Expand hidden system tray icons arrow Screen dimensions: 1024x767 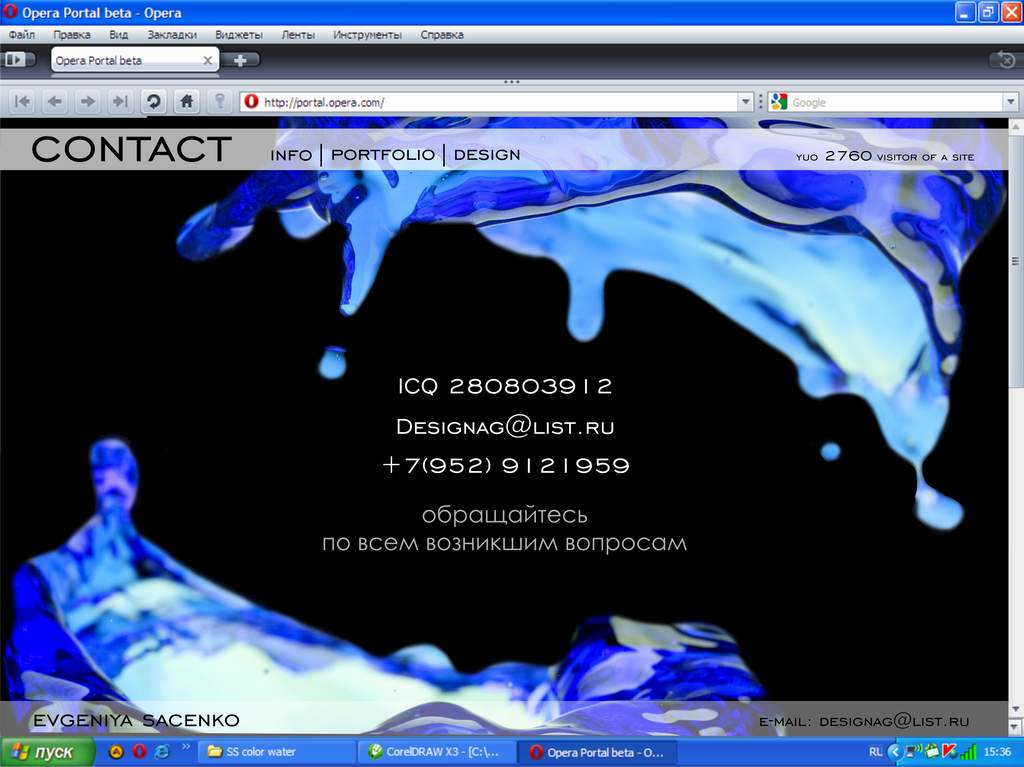[x=894, y=752]
